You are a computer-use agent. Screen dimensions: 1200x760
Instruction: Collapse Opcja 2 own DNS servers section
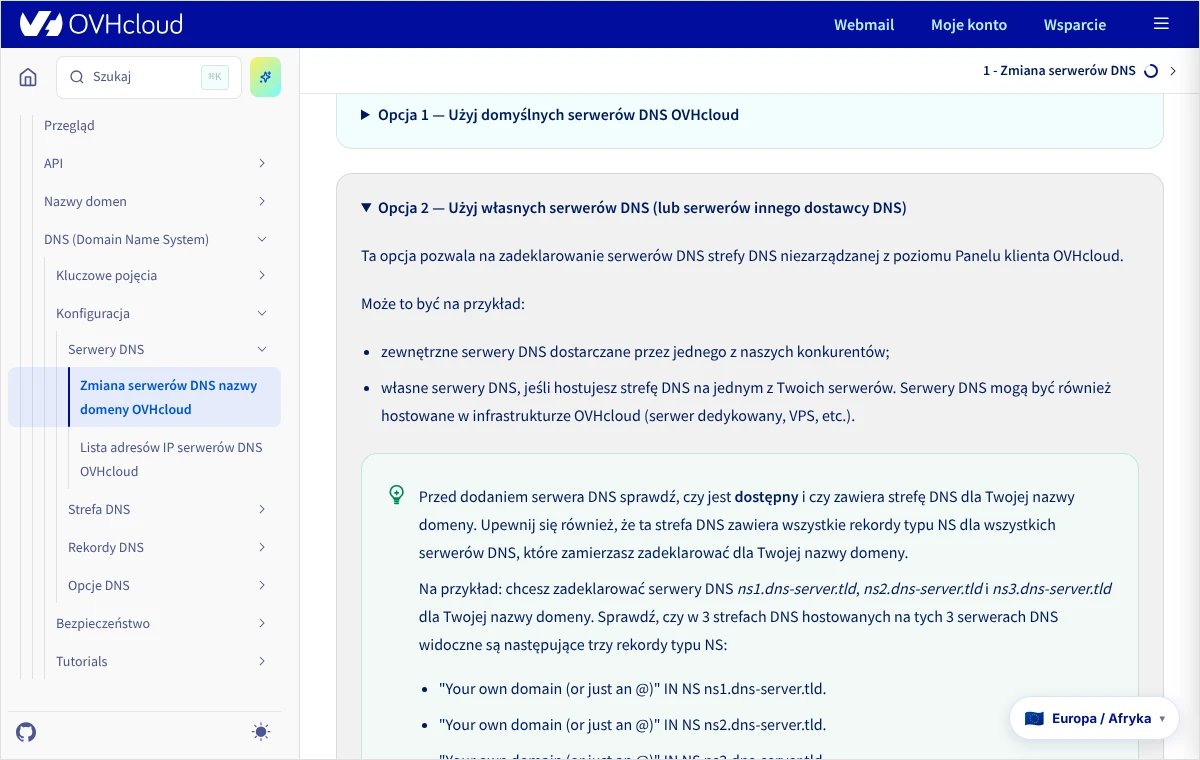coord(634,208)
